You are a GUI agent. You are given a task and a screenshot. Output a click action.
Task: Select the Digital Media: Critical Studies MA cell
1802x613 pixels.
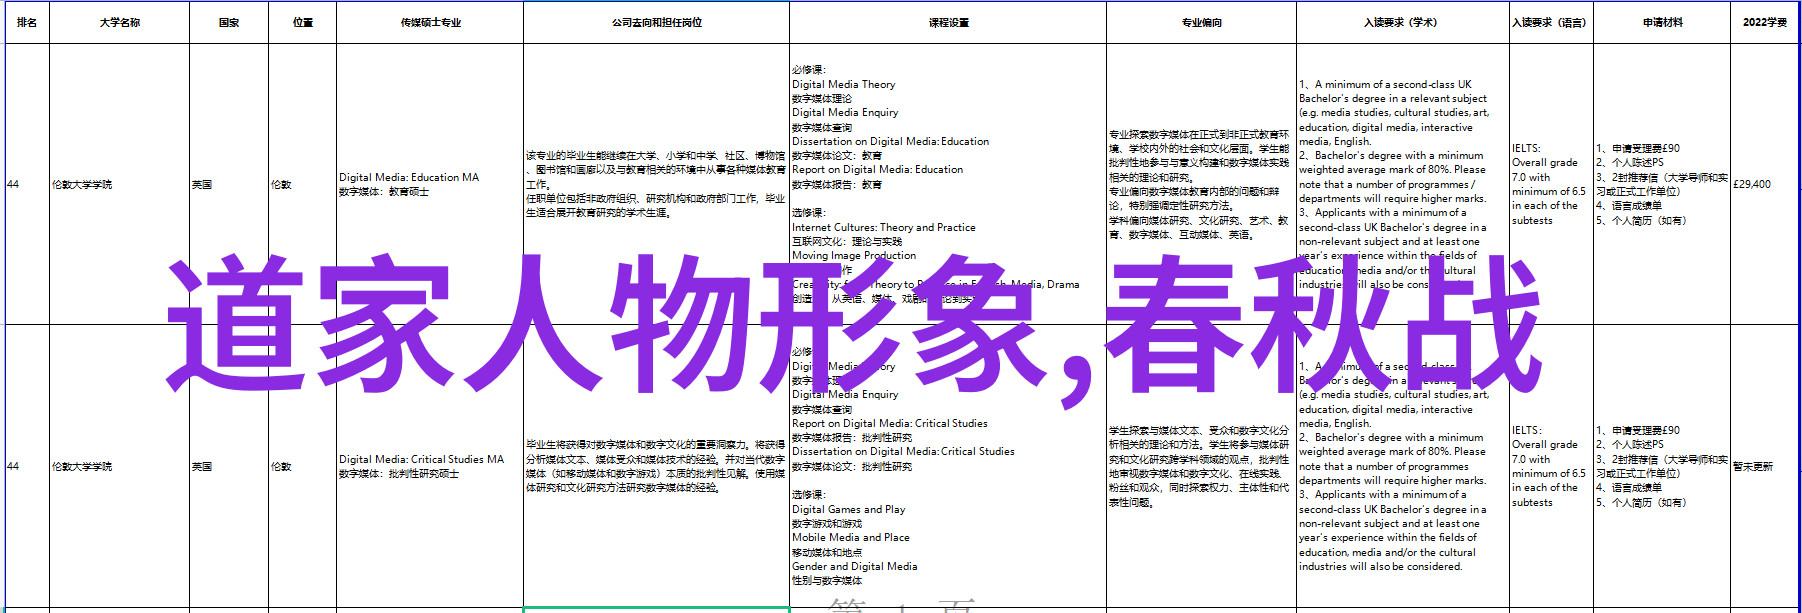click(430, 466)
